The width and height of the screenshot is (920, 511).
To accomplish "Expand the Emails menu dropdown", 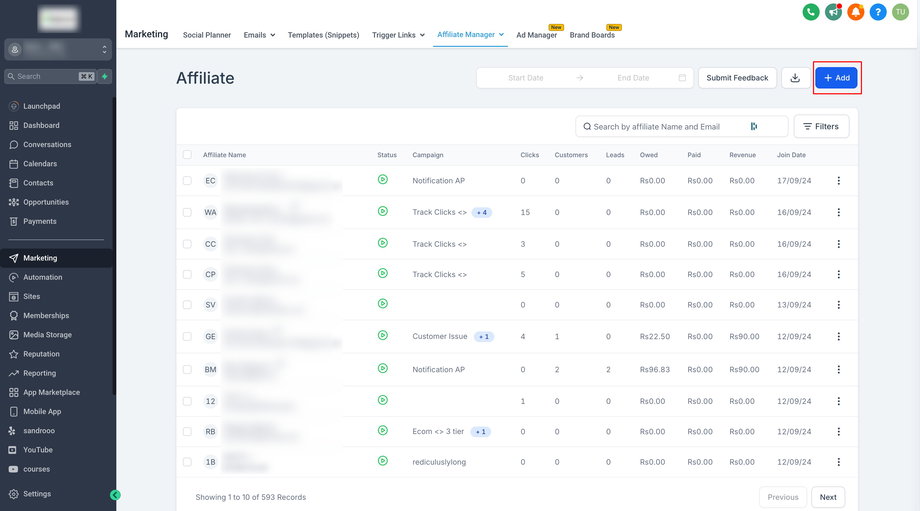I will tap(259, 35).
